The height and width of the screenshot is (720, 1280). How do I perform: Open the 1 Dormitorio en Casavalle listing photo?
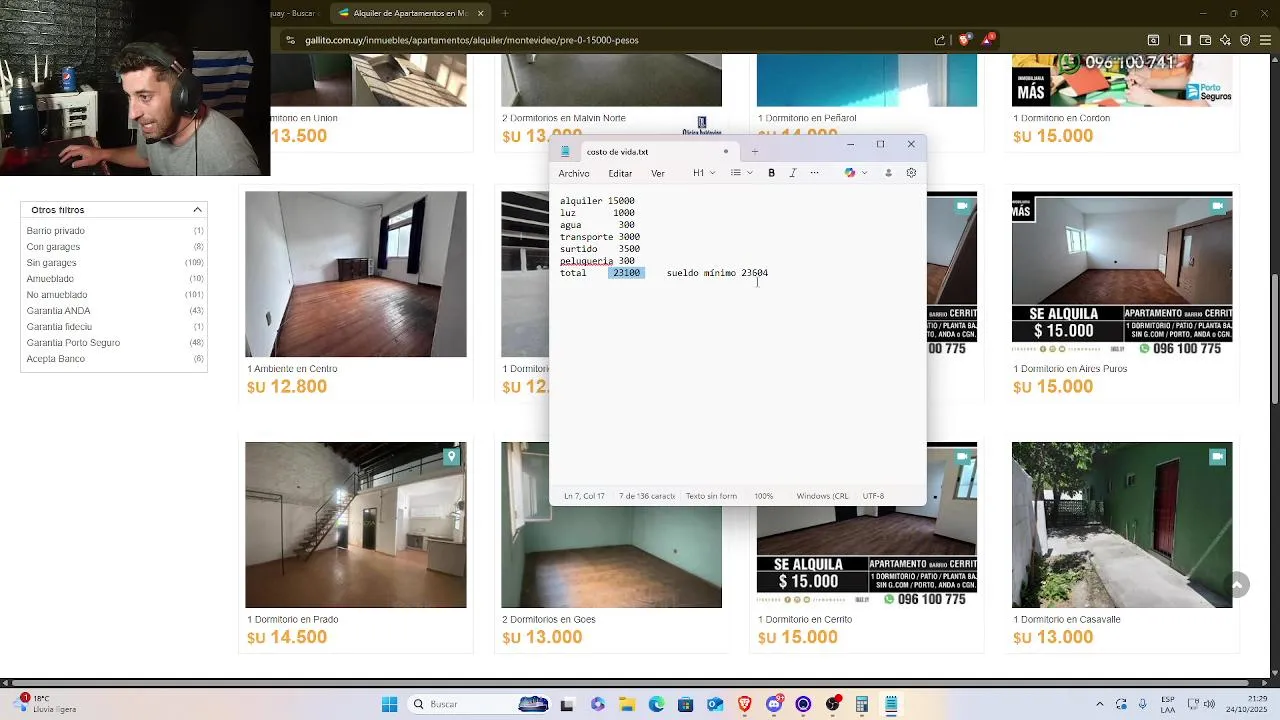(1122, 525)
